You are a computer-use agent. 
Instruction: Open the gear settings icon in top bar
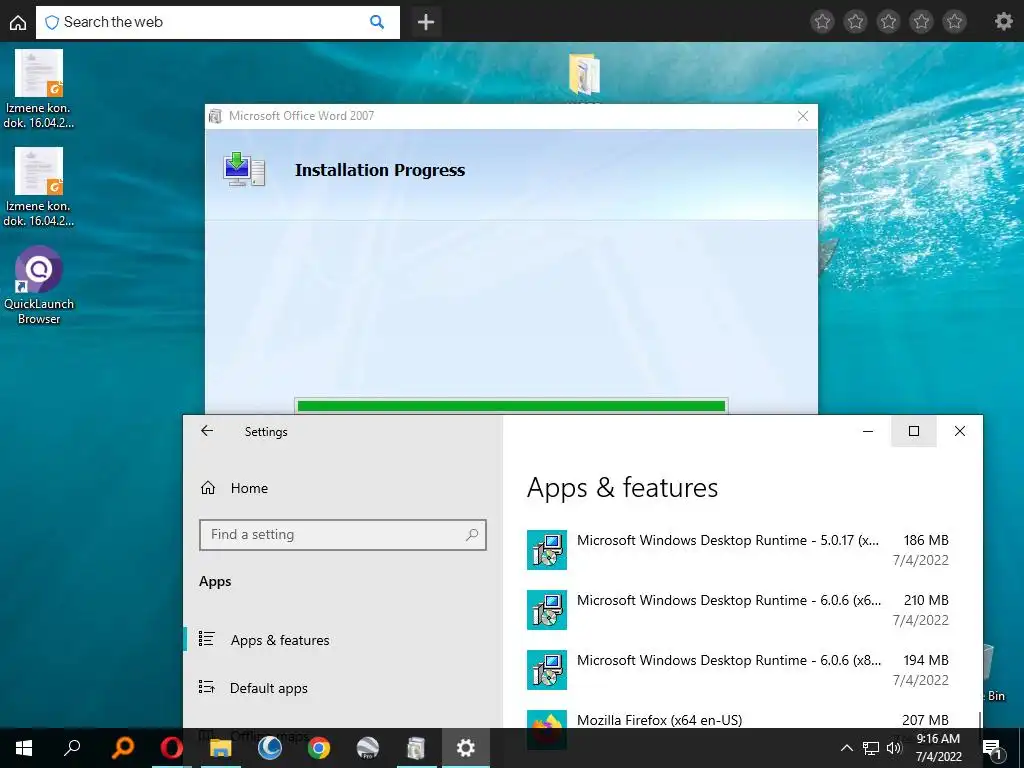point(1004,22)
